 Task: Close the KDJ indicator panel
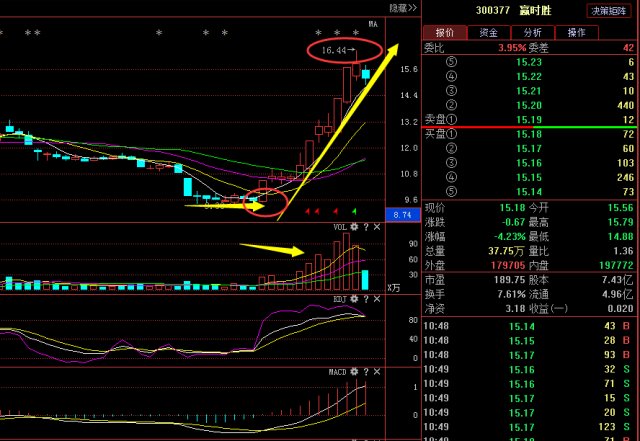377,298
